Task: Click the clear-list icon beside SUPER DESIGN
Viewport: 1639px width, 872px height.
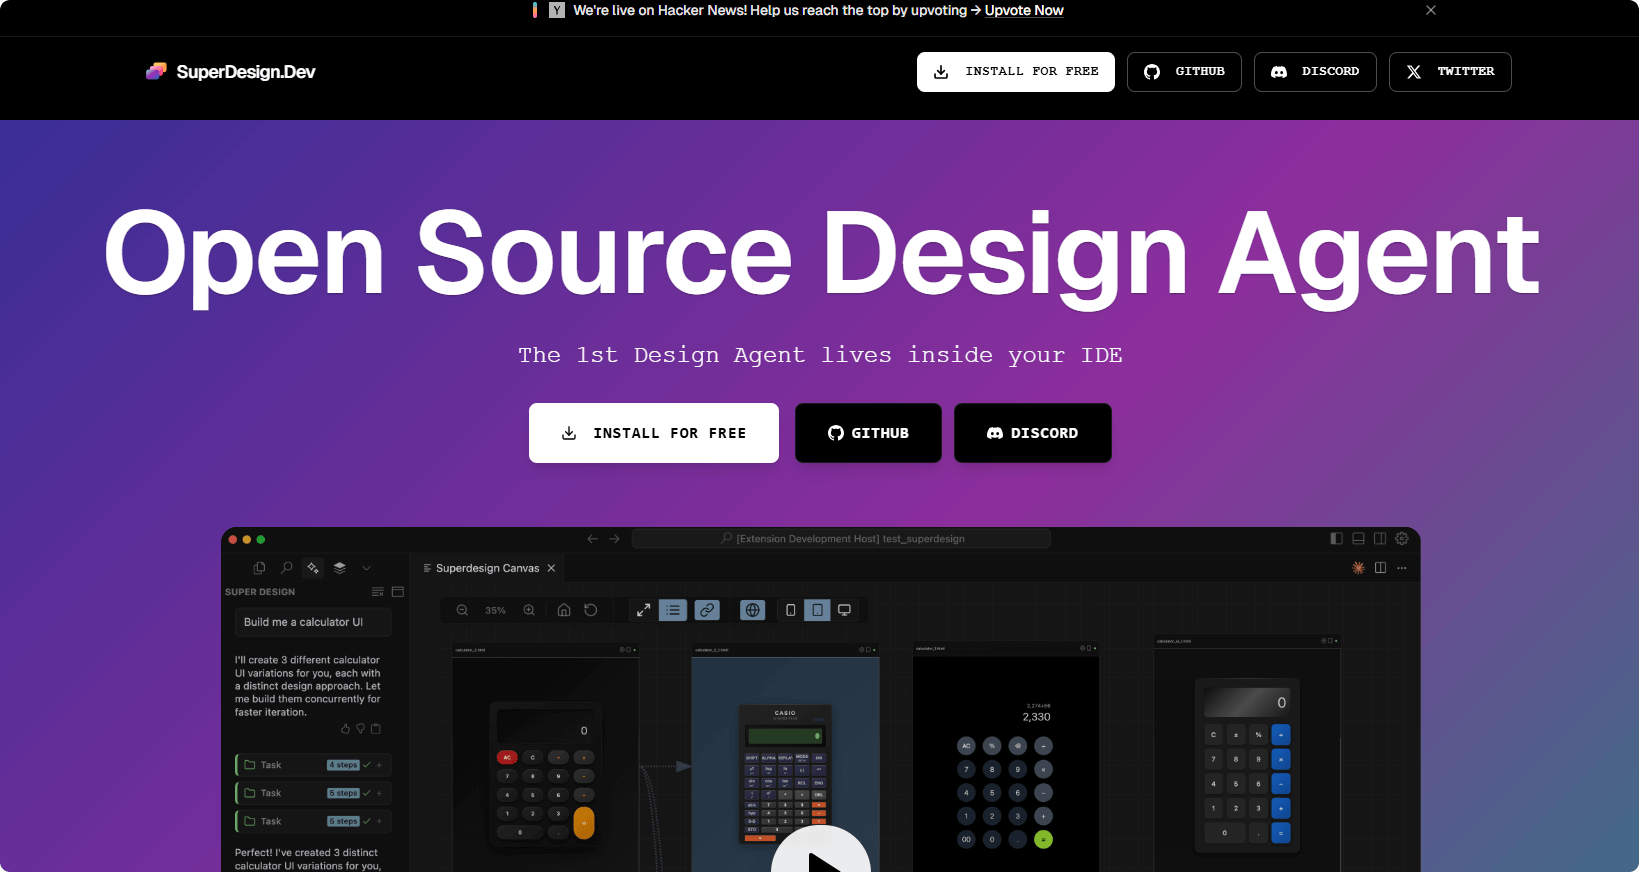Action: (377, 592)
